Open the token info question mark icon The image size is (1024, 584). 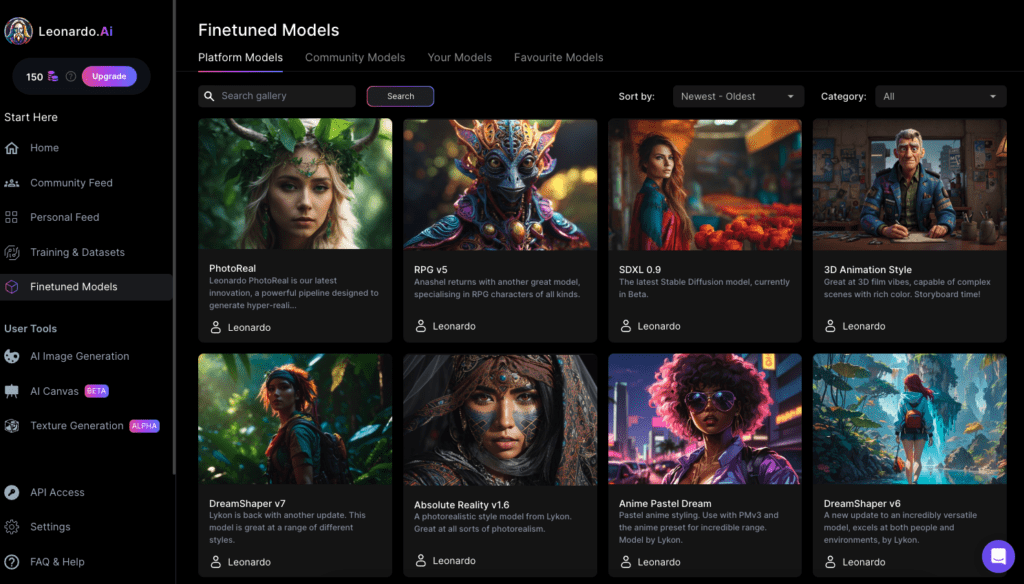(x=71, y=76)
